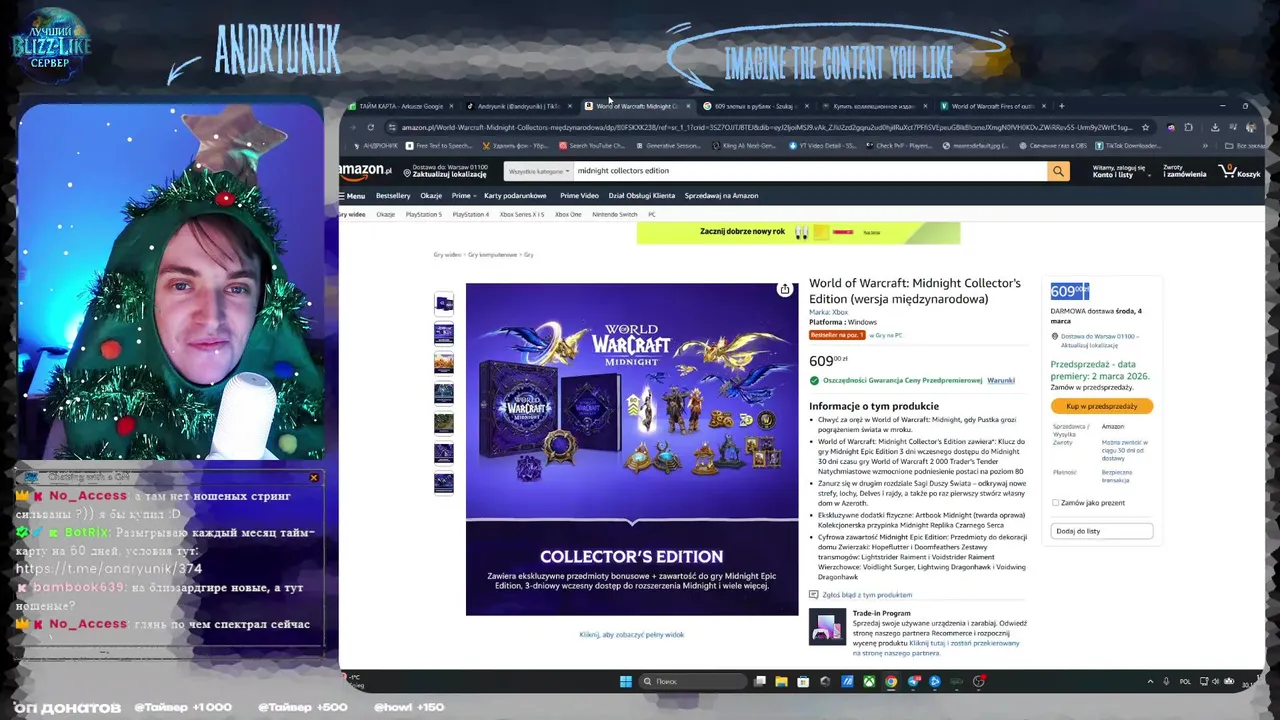Viewport: 1280px width, 720px height.
Task: Open Okazje in the main nav bar
Action: [x=431, y=196]
